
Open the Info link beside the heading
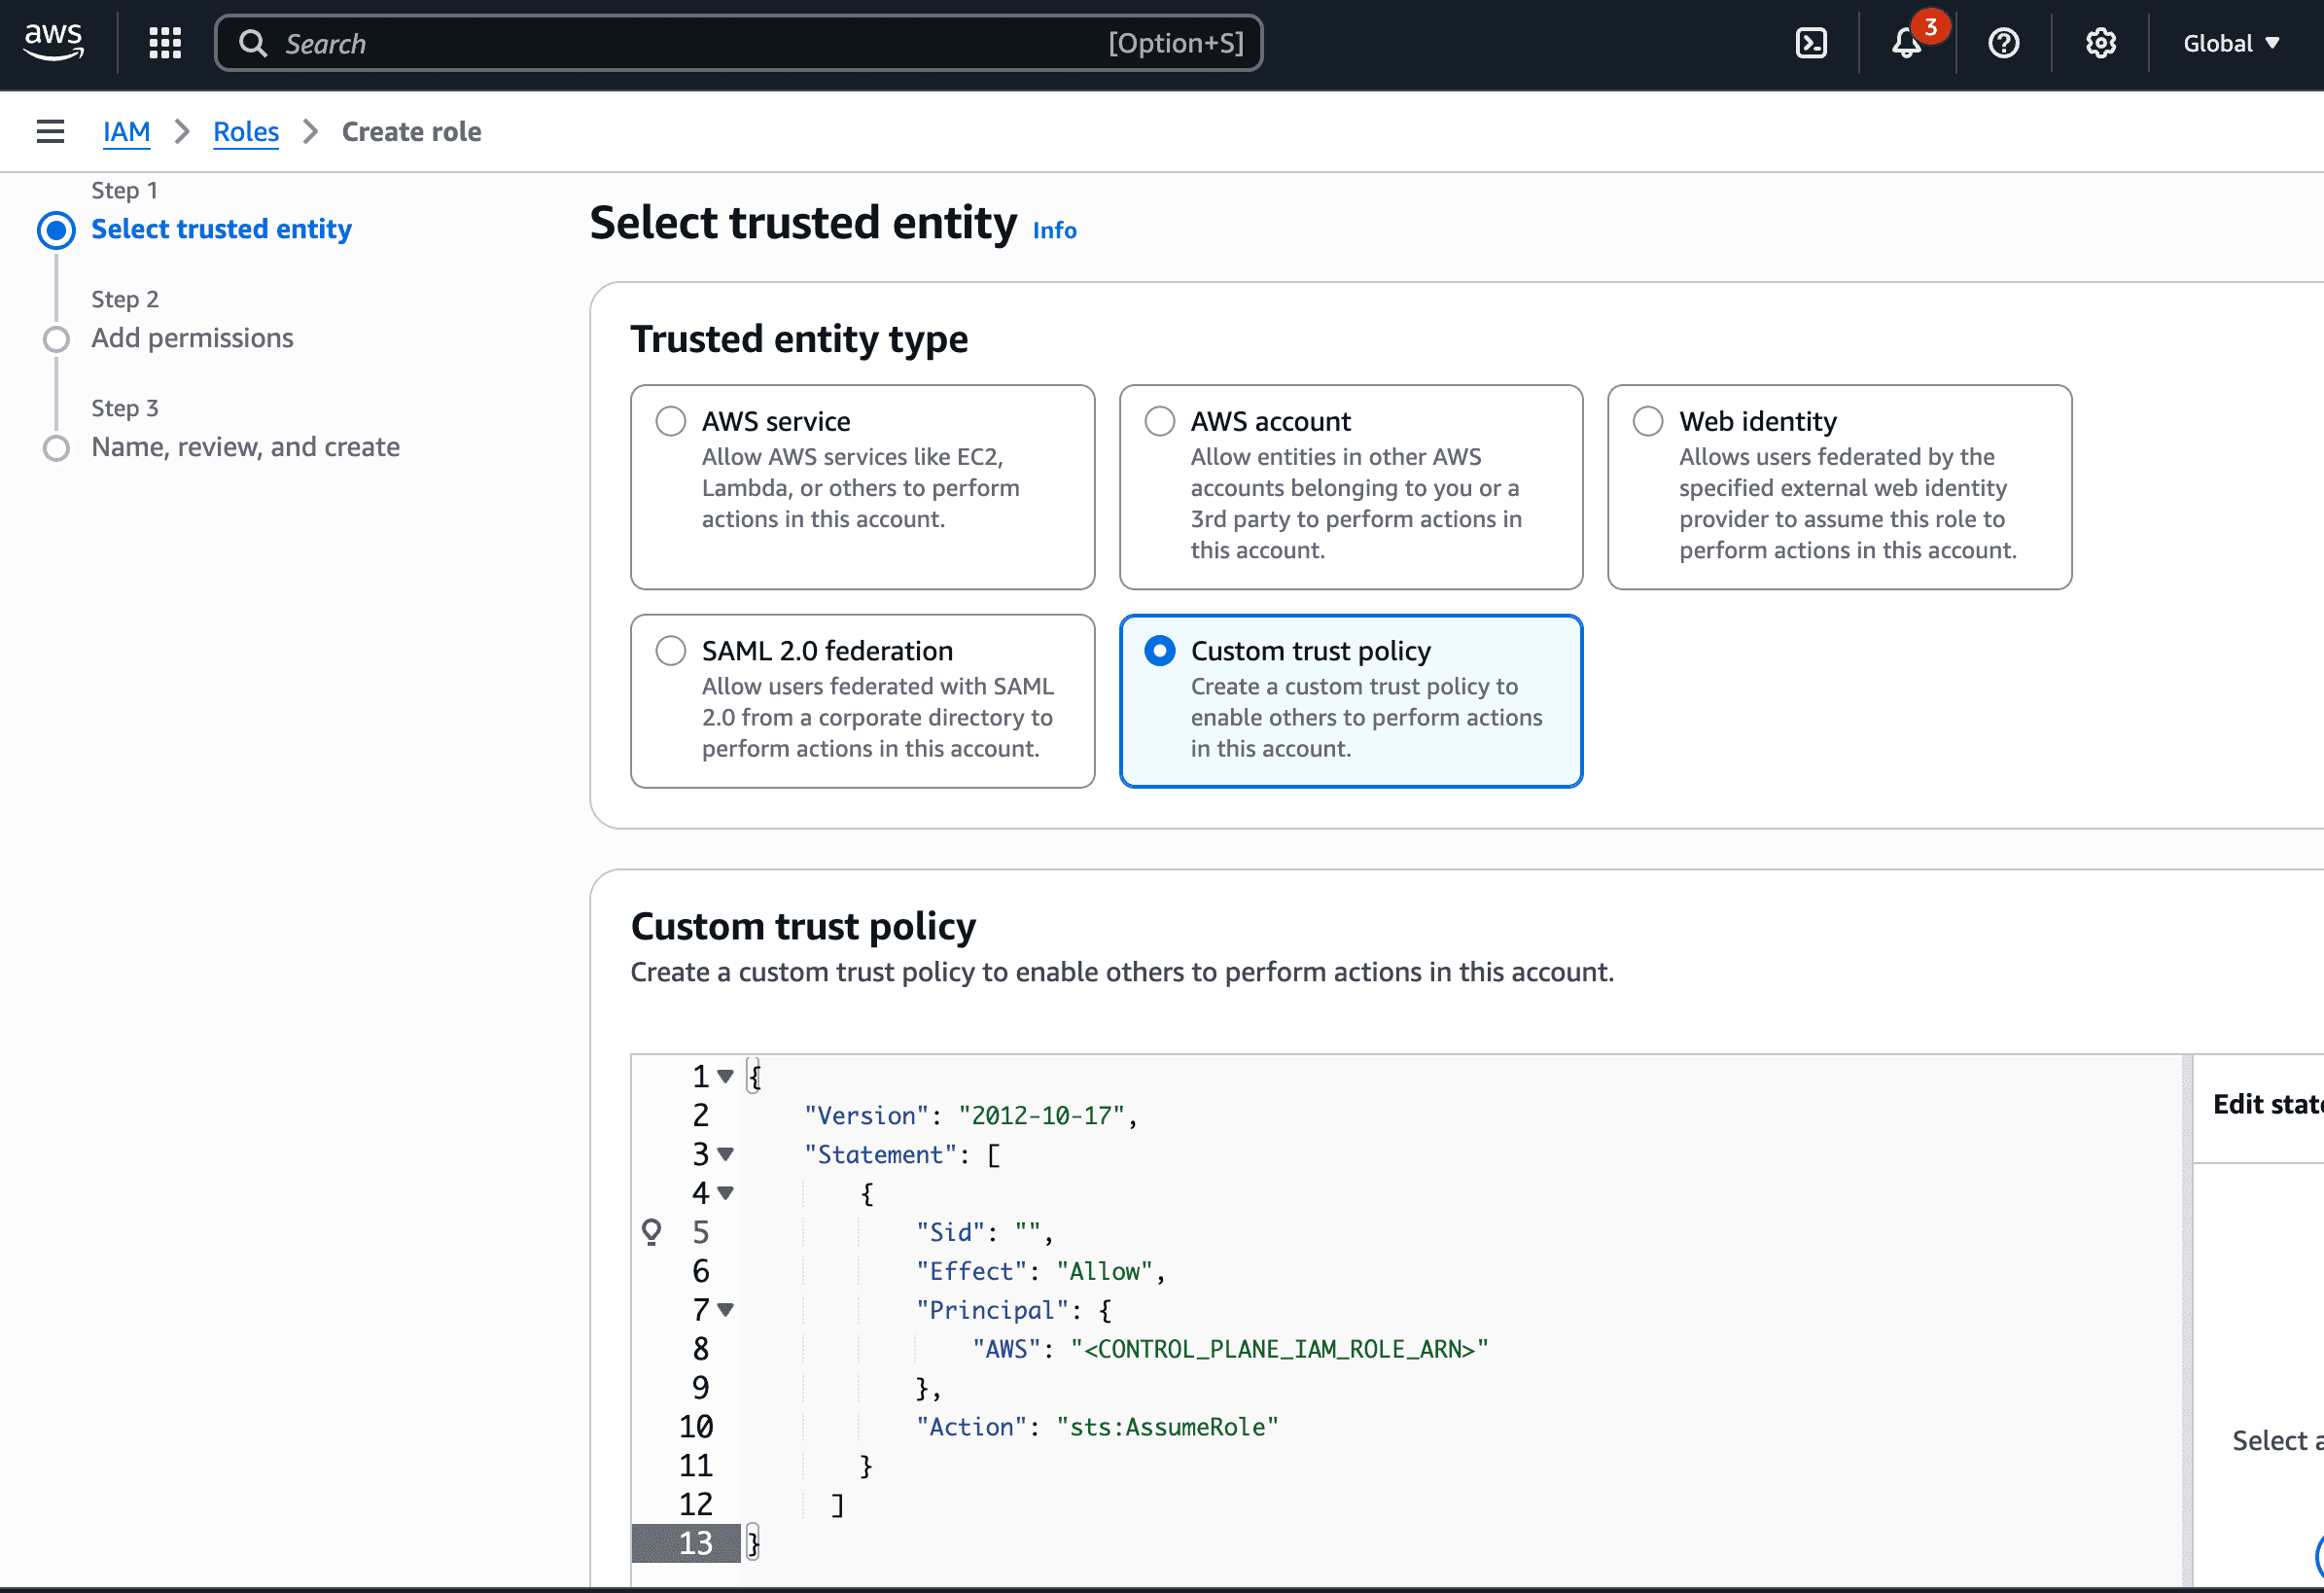click(1054, 230)
